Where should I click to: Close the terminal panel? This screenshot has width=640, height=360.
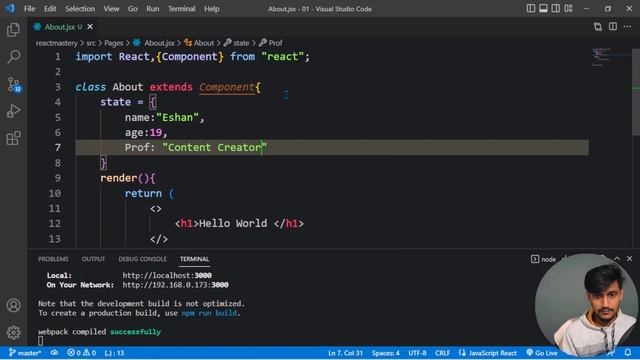click(629, 259)
